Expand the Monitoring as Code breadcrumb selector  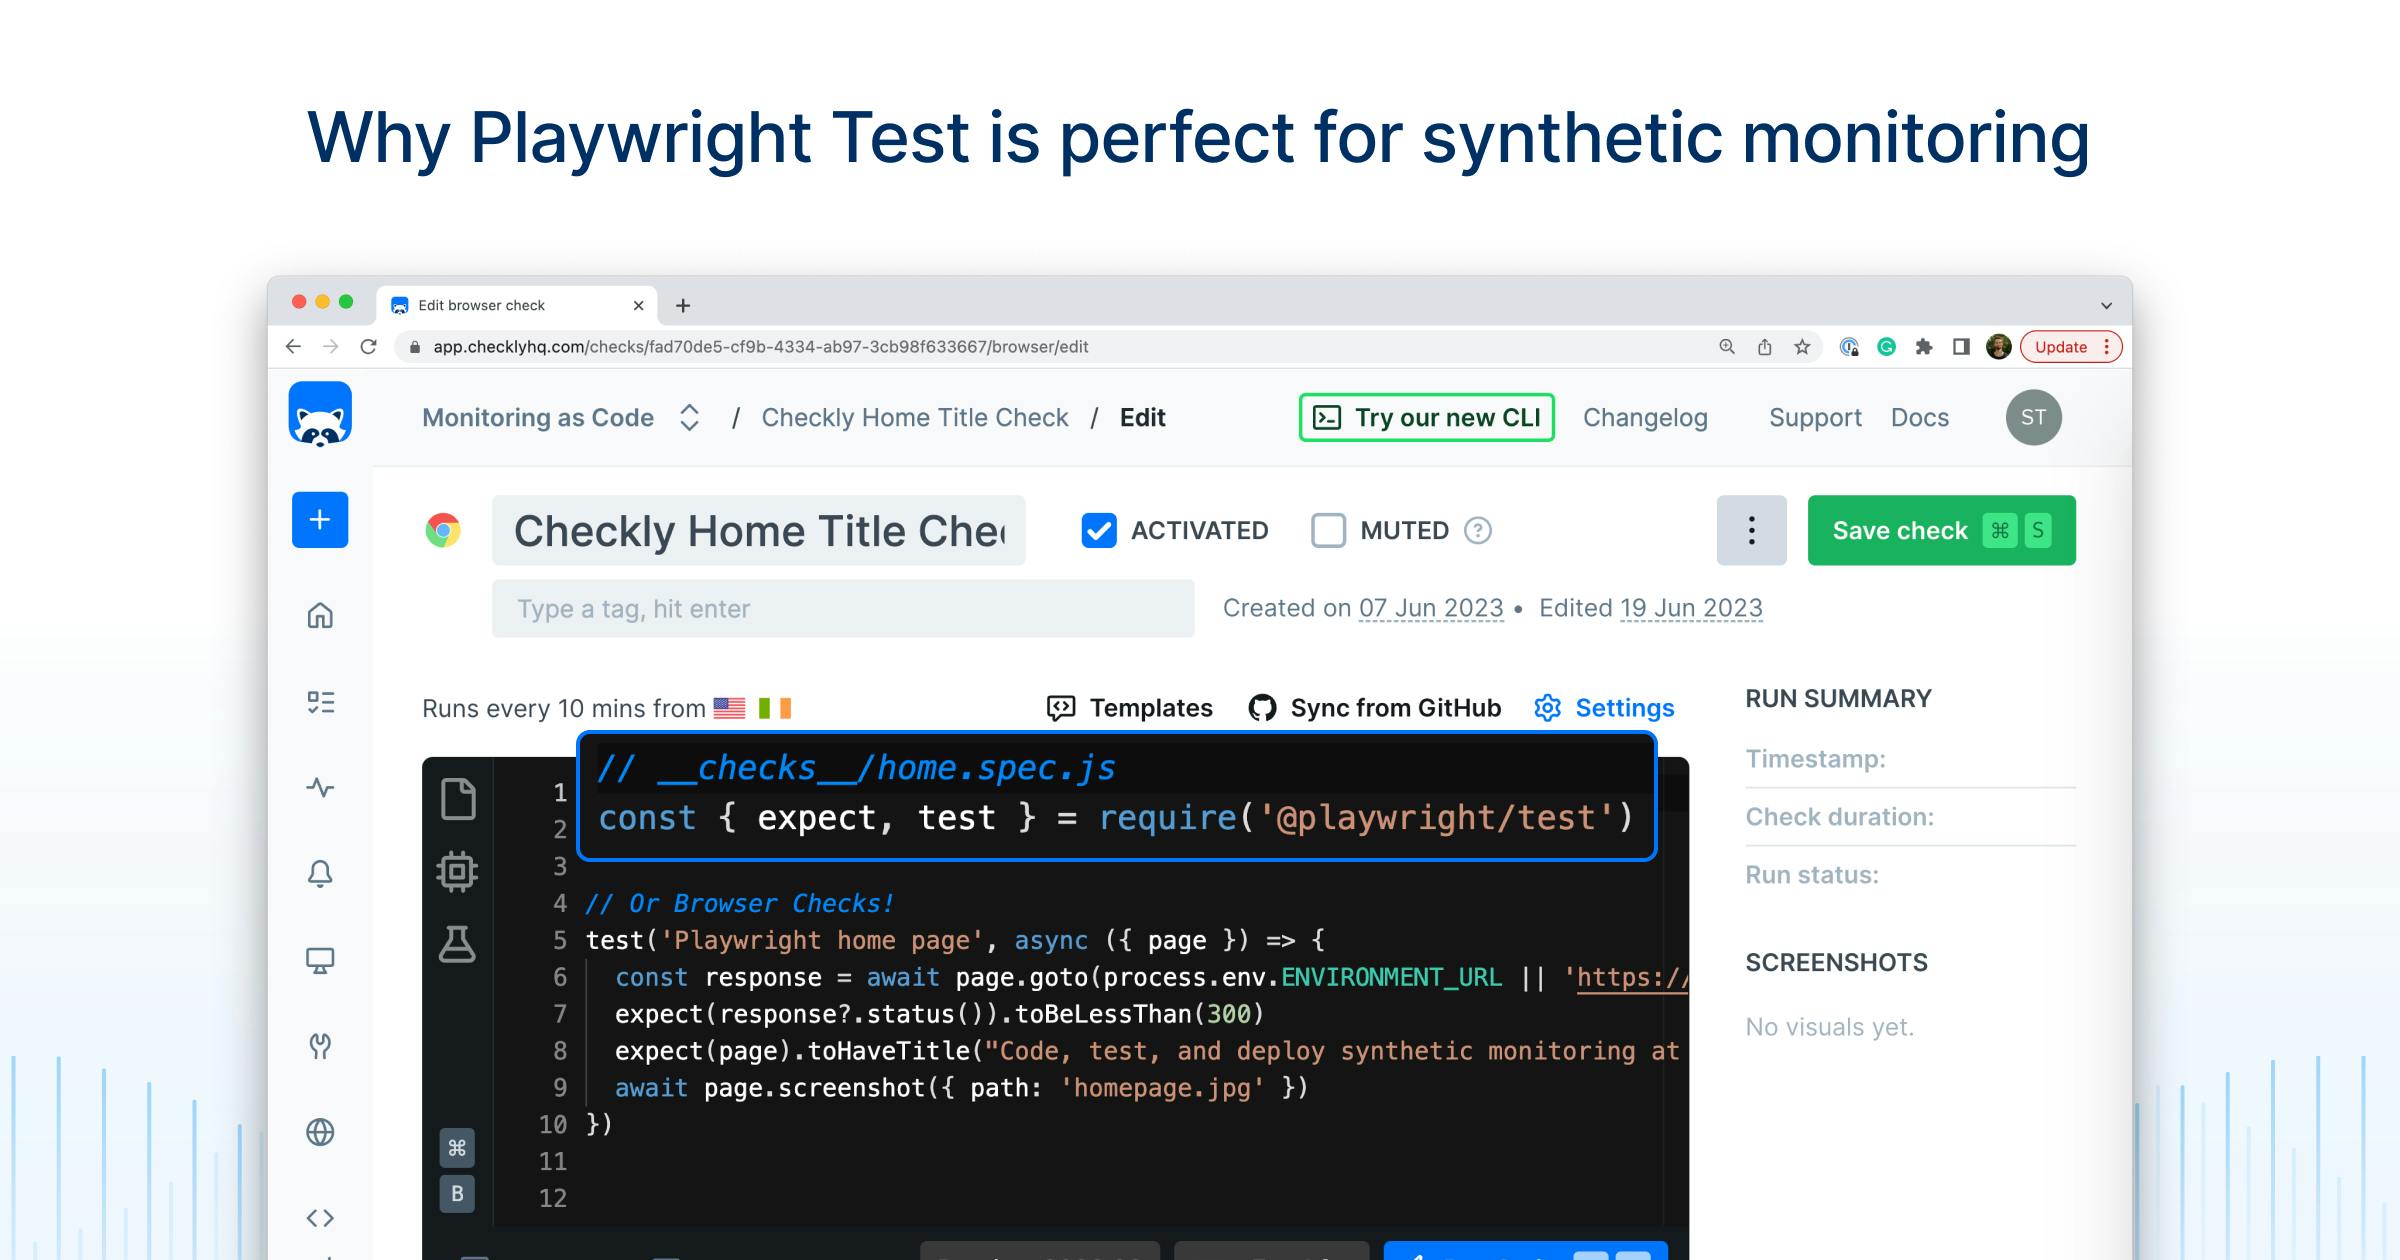point(690,418)
